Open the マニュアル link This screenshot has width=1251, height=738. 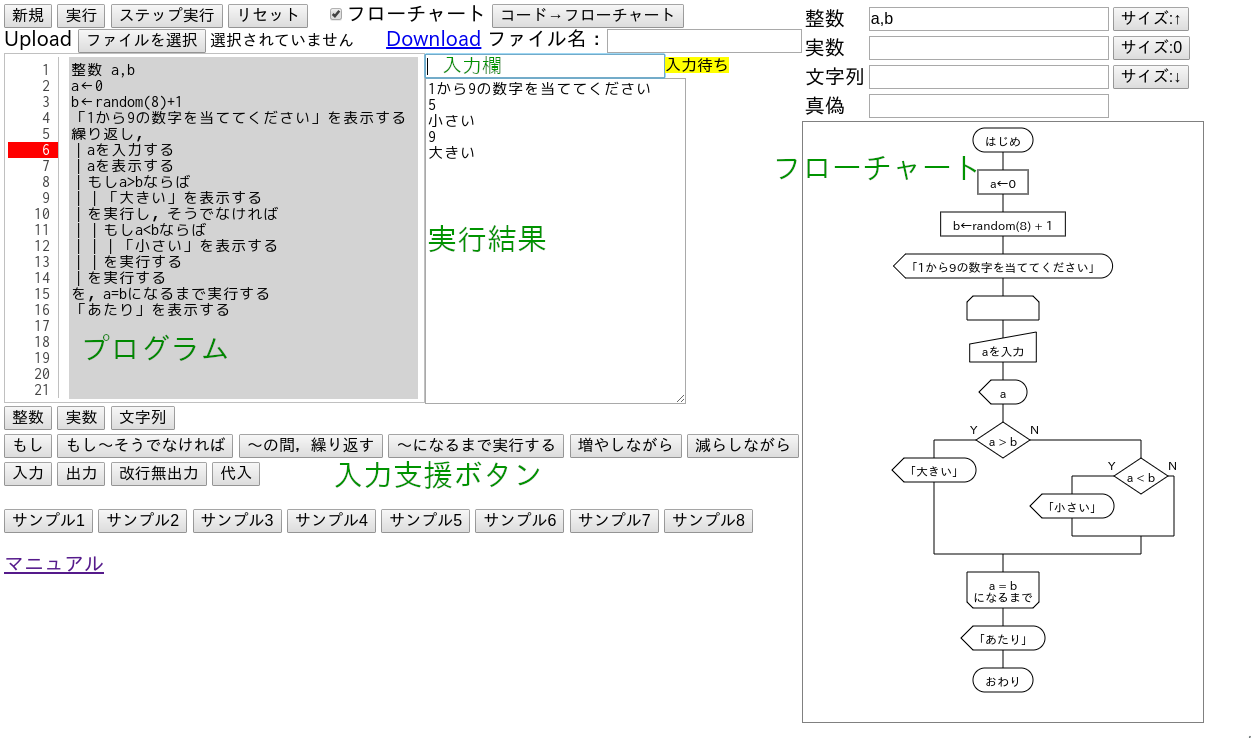[54, 564]
